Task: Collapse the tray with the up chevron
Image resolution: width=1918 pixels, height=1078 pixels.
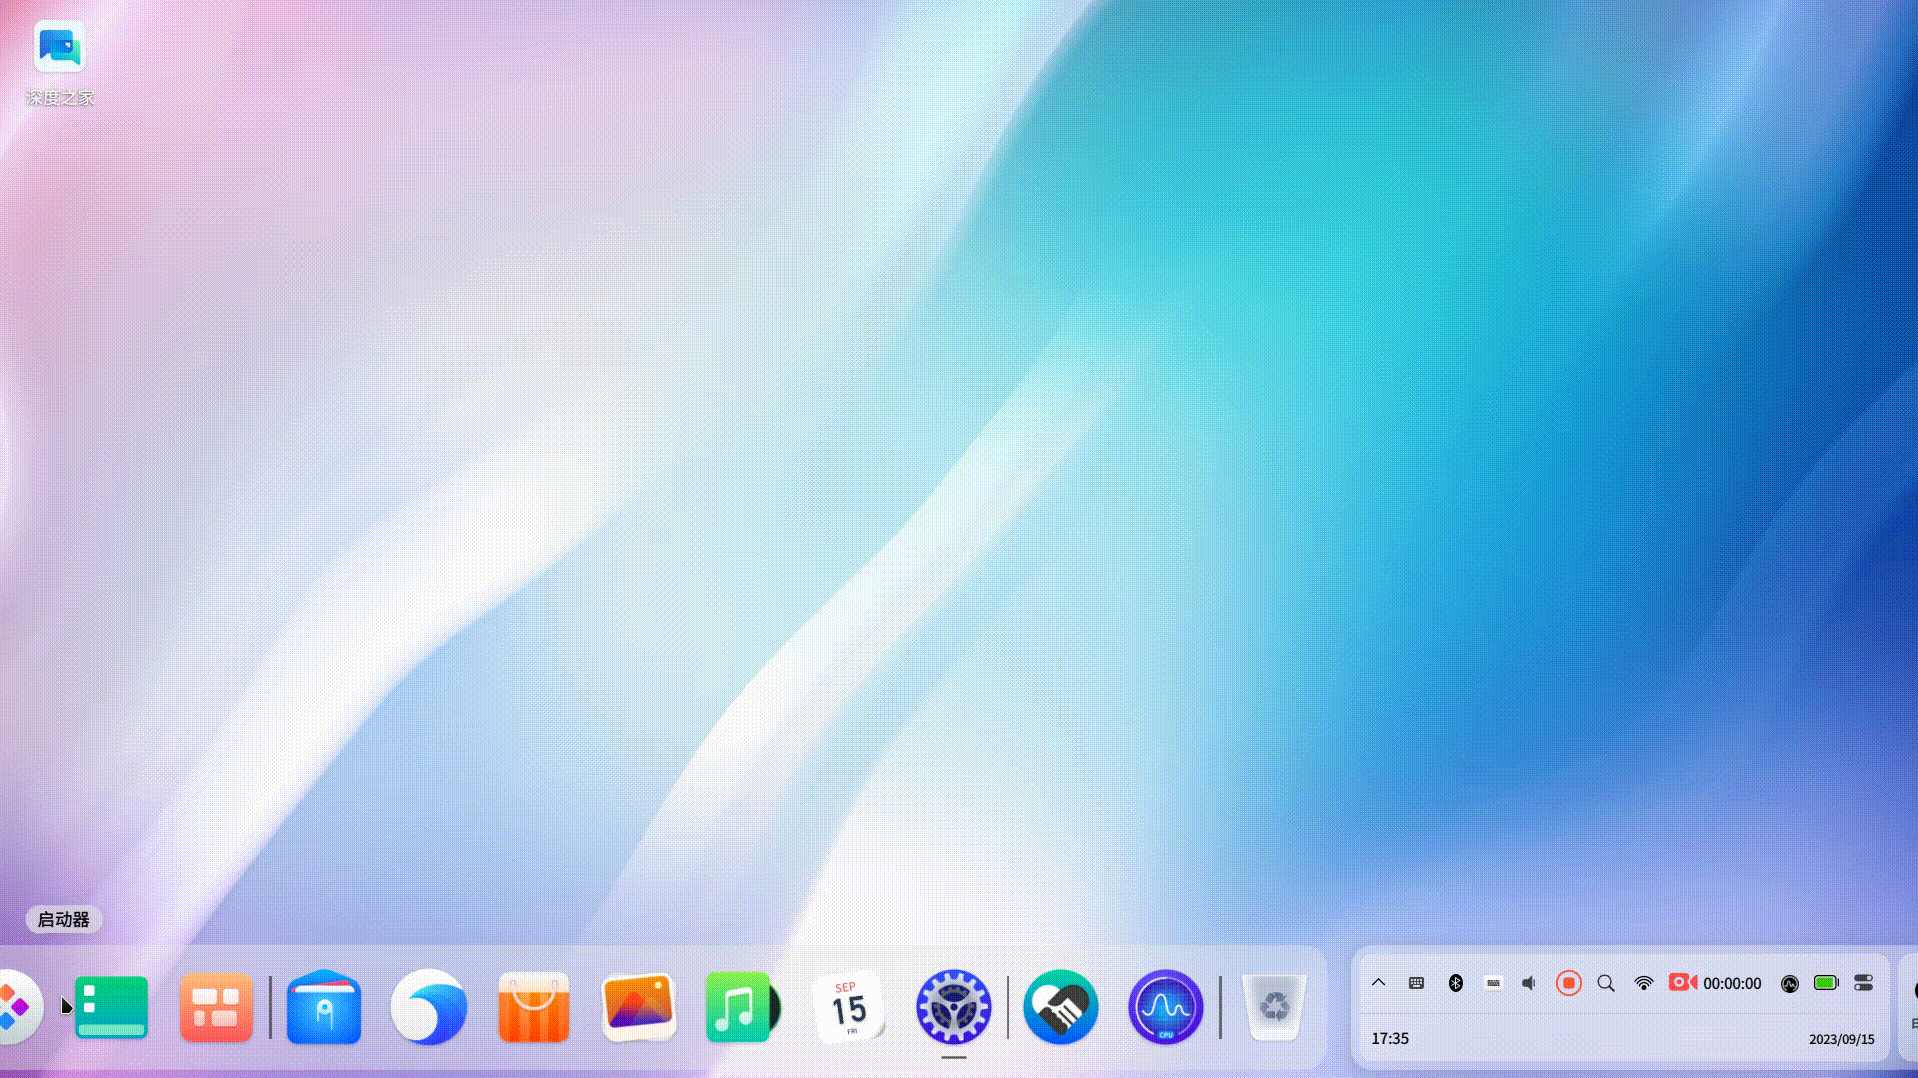Action: tap(1378, 983)
